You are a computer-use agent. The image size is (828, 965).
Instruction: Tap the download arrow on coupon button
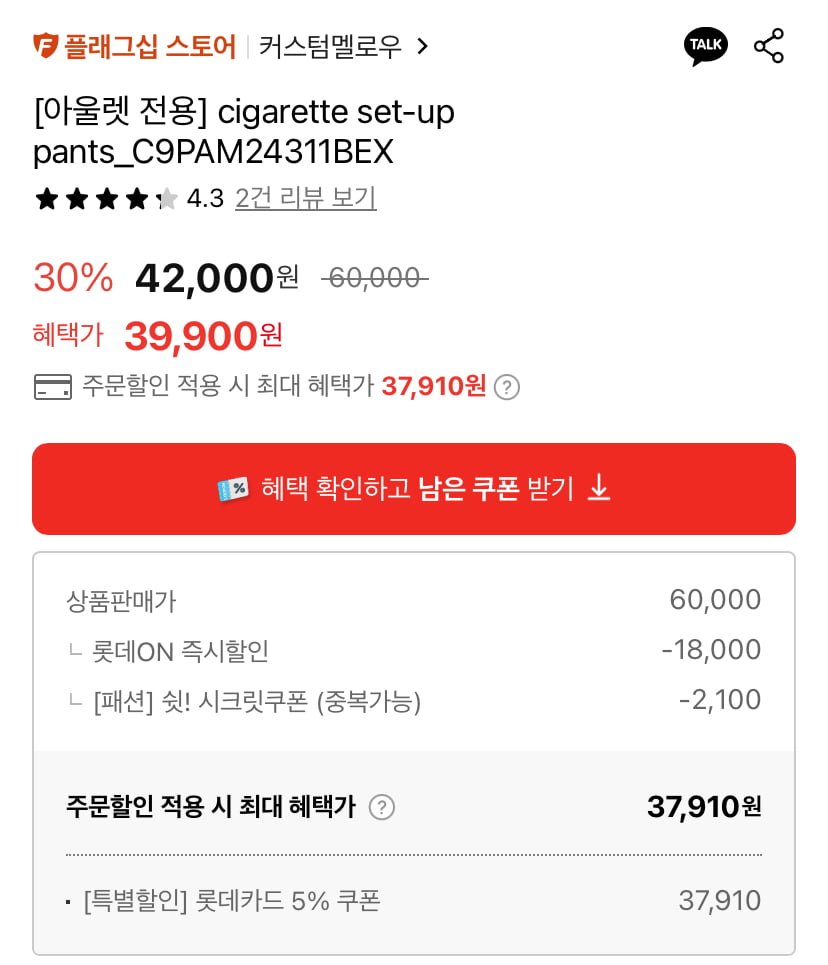pyautogui.click(x=599, y=488)
